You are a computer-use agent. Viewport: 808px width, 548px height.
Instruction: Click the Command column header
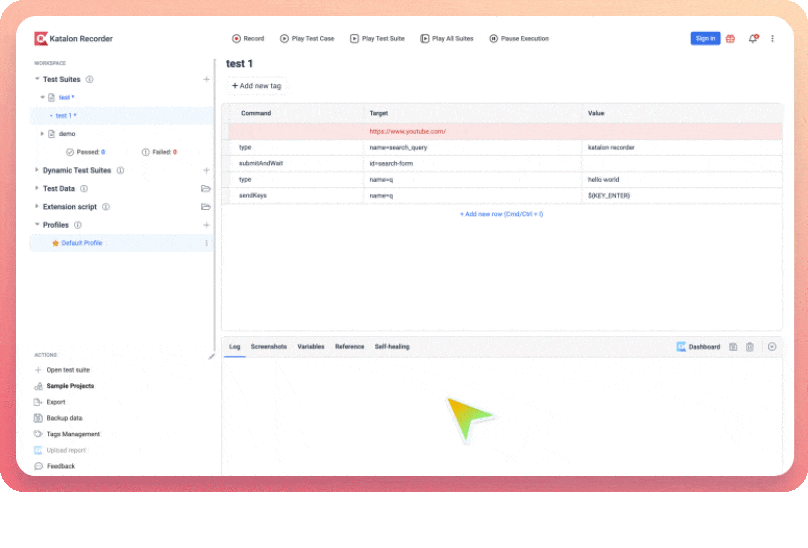[x=256, y=113]
